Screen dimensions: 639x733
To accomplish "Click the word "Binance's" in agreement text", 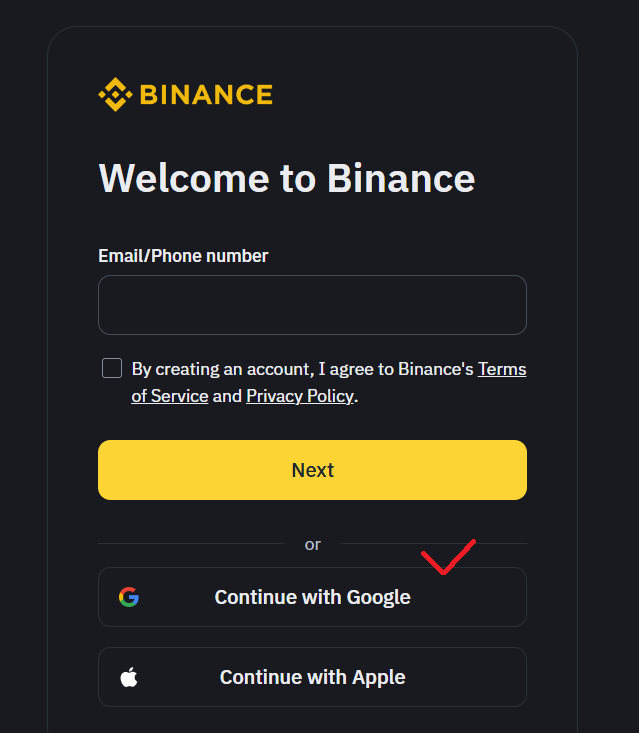I will [435, 369].
